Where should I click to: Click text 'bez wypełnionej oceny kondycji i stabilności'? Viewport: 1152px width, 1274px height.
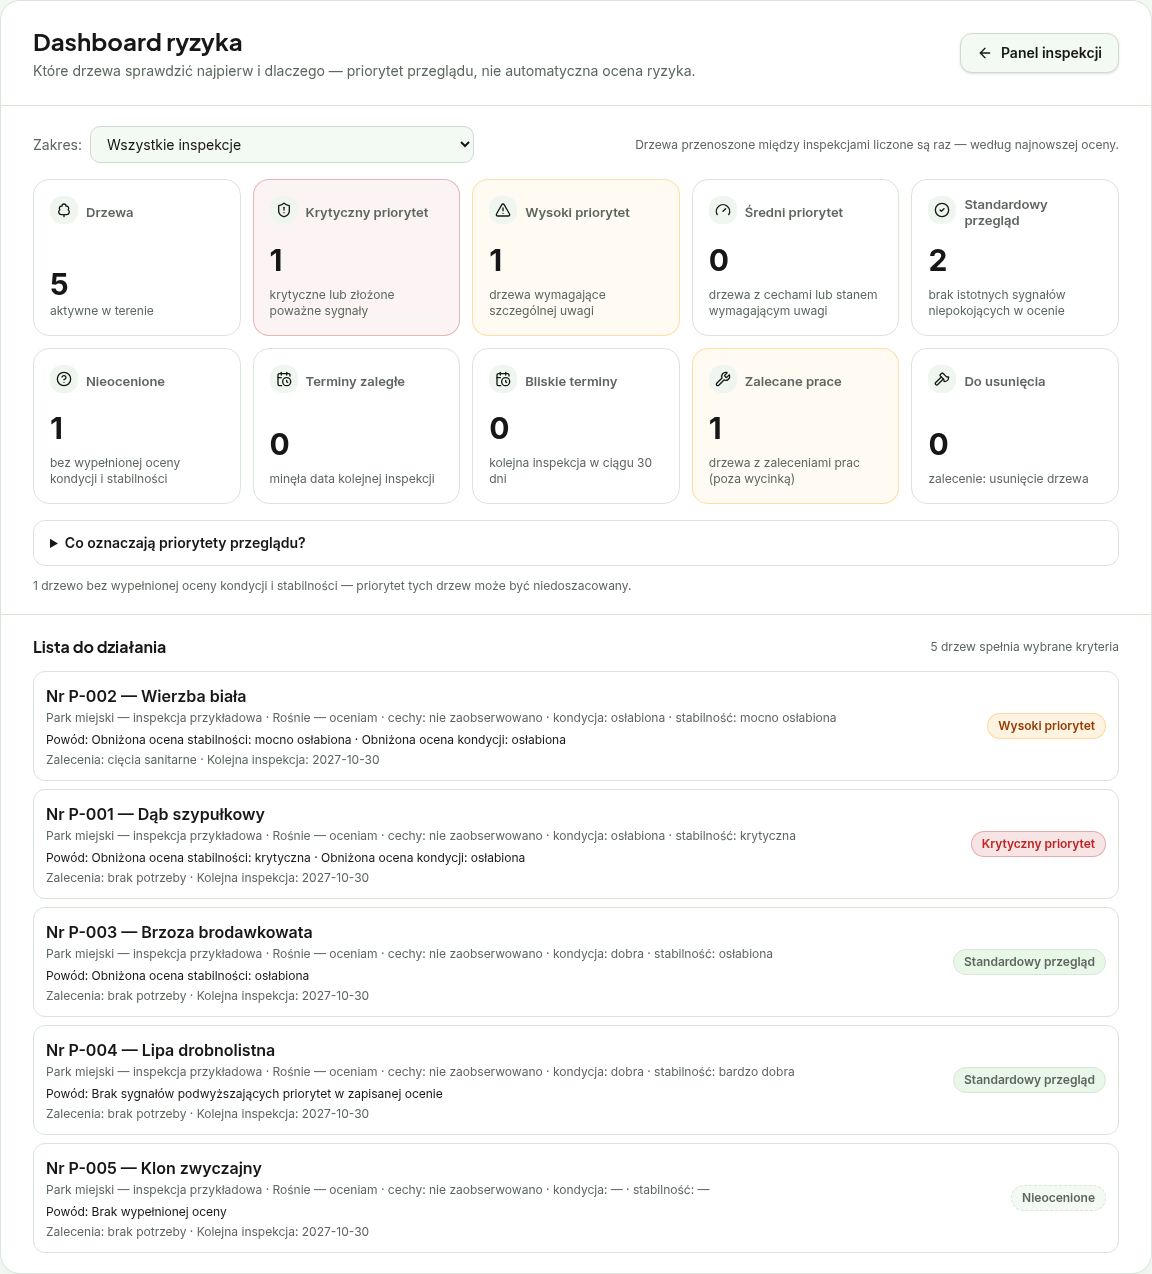pos(115,471)
